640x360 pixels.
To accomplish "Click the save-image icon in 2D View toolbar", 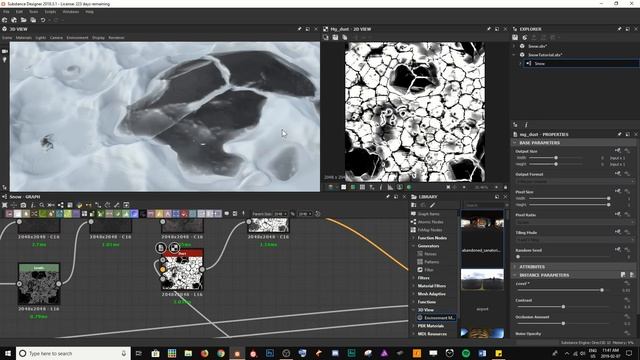I will click(335, 38).
